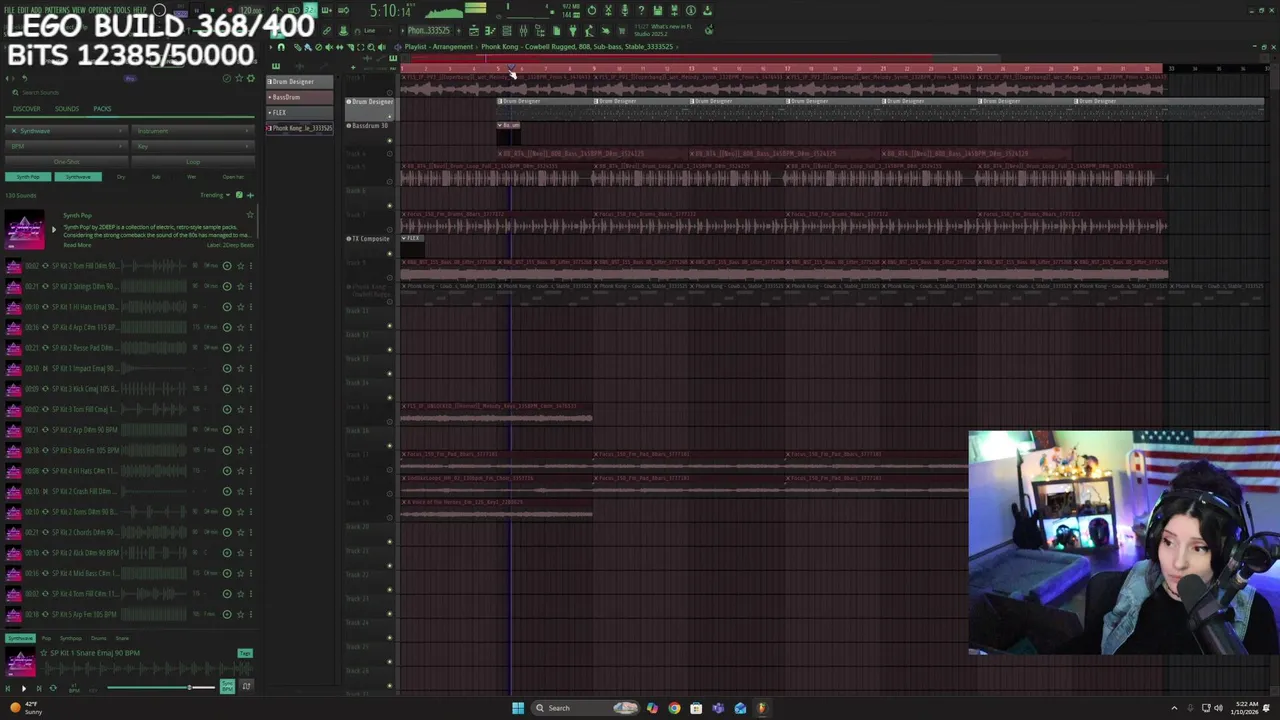
Task: Select Drum Designer in the picker panel
Action: [300, 81]
